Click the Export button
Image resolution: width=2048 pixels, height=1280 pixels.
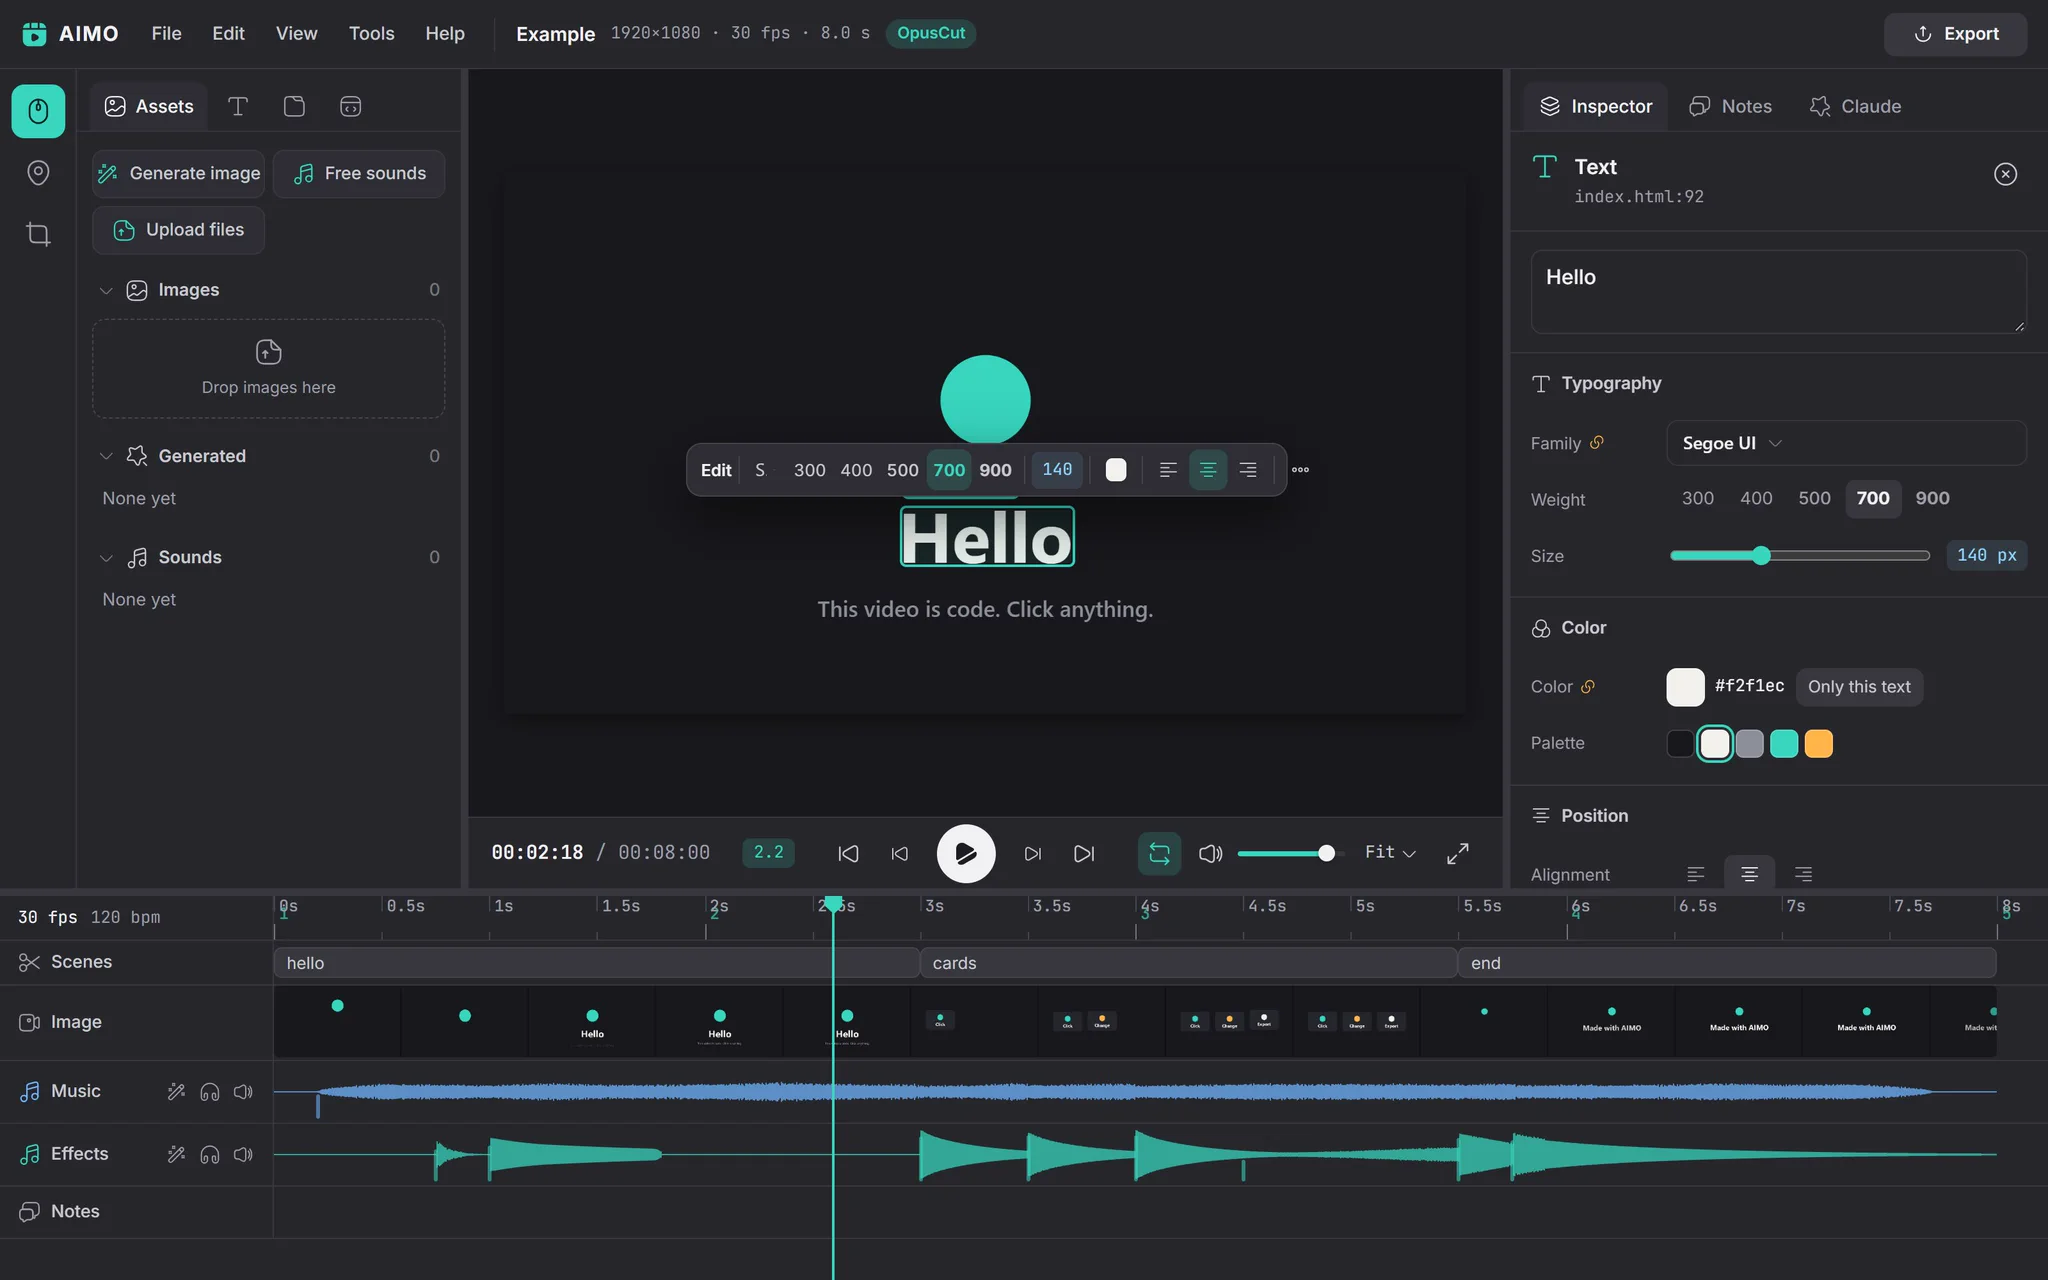point(1955,34)
